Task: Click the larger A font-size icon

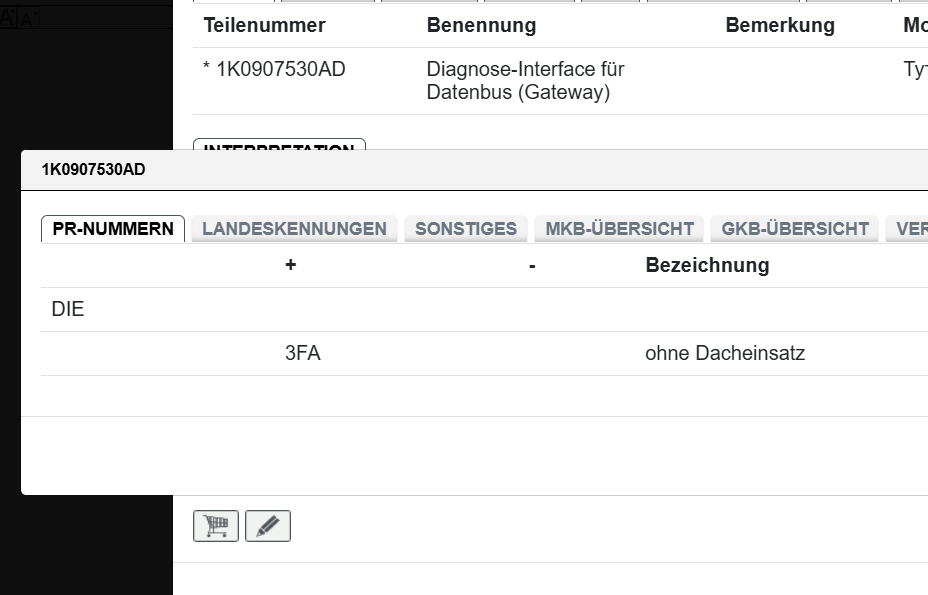Action: (8, 17)
